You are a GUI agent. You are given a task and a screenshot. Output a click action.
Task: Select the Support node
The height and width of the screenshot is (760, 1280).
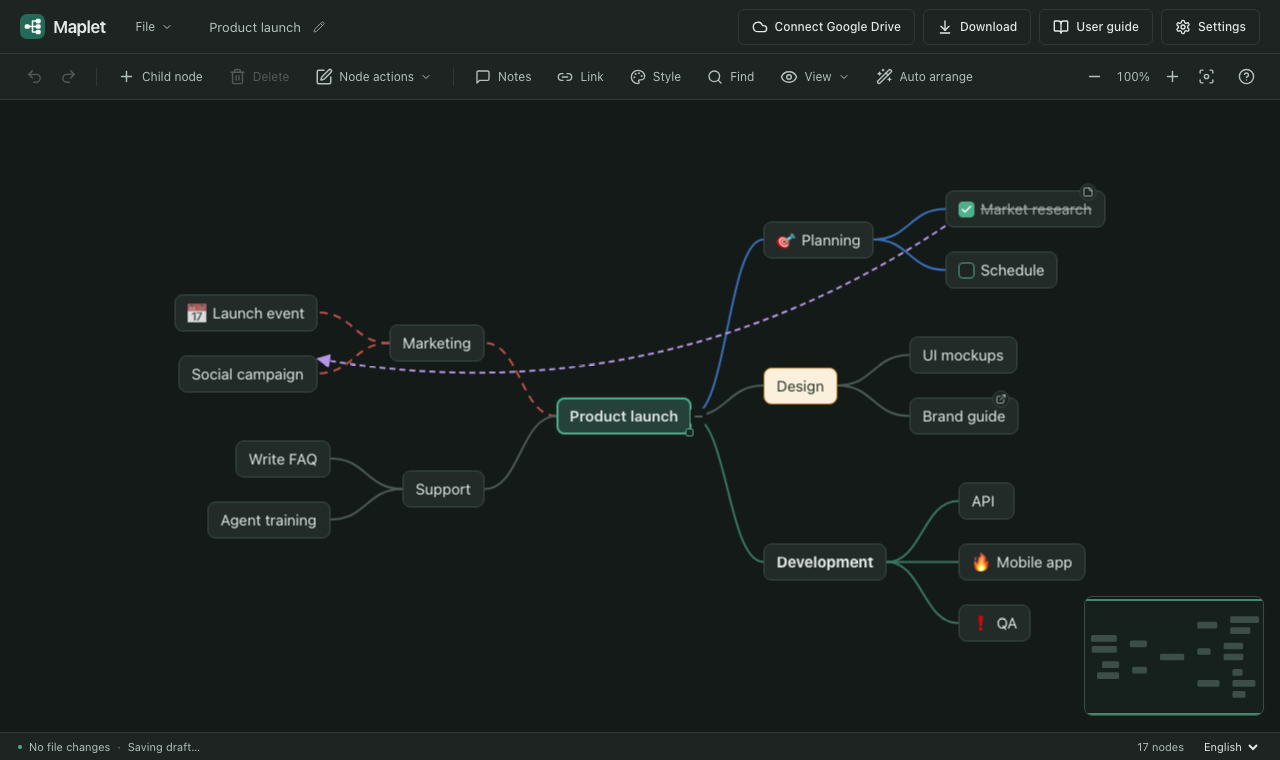[x=443, y=489]
